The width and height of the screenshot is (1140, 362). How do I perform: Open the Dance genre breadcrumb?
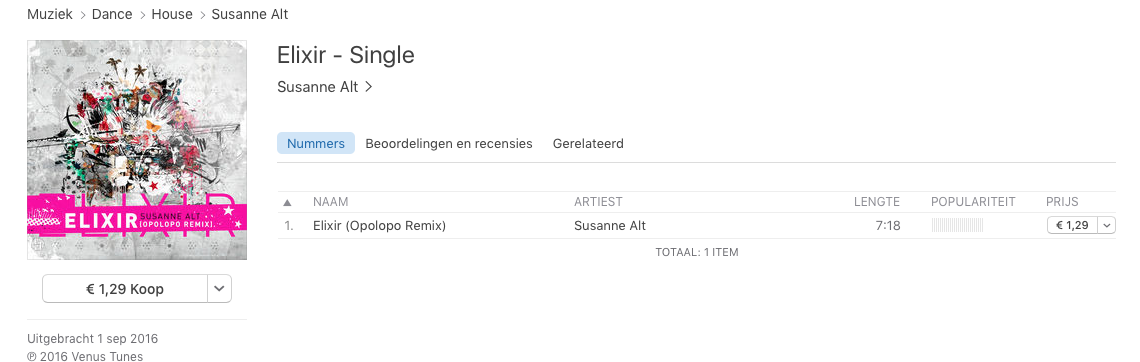[112, 15]
